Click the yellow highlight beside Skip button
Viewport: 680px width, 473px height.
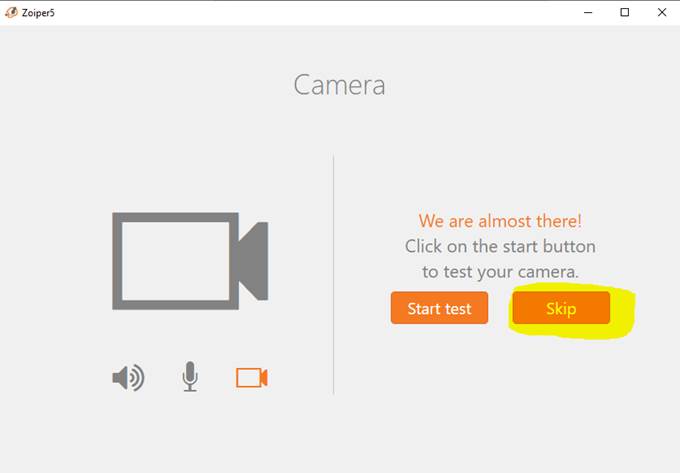tap(623, 310)
